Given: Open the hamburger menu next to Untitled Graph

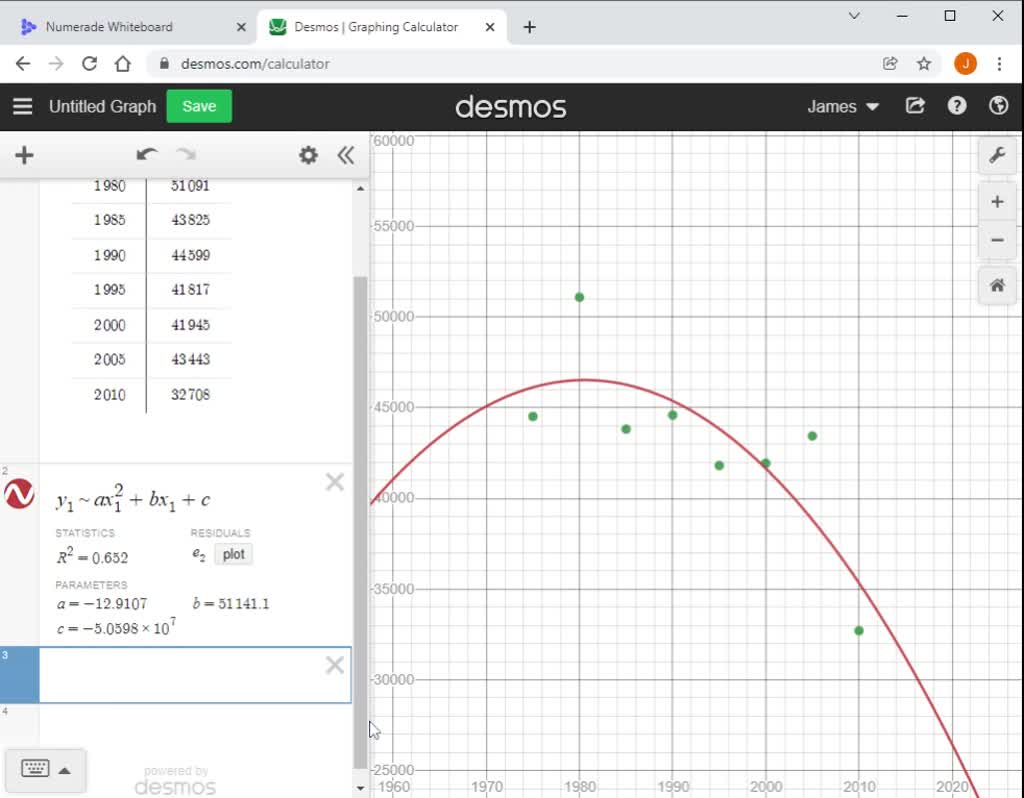Looking at the screenshot, I should pyautogui.click(x=22, y=106).
